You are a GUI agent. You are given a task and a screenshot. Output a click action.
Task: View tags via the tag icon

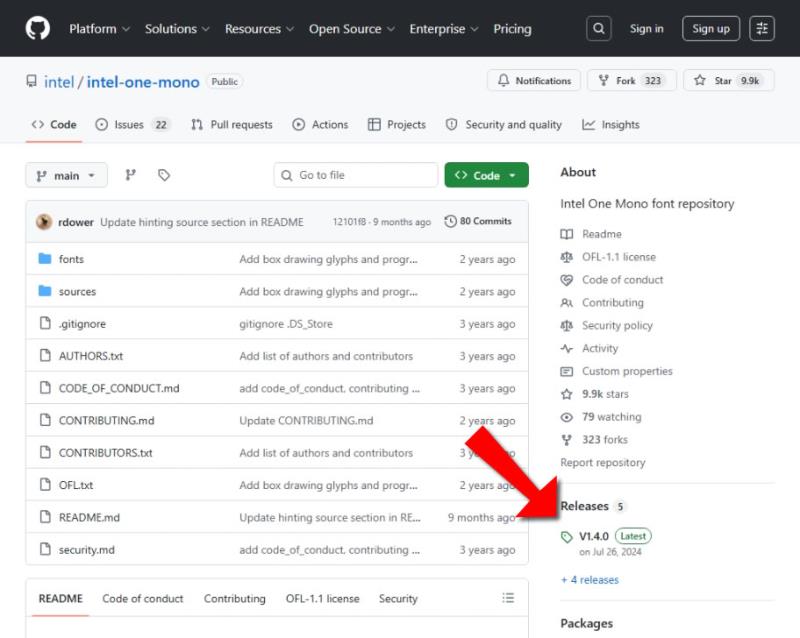coord(164,175)
